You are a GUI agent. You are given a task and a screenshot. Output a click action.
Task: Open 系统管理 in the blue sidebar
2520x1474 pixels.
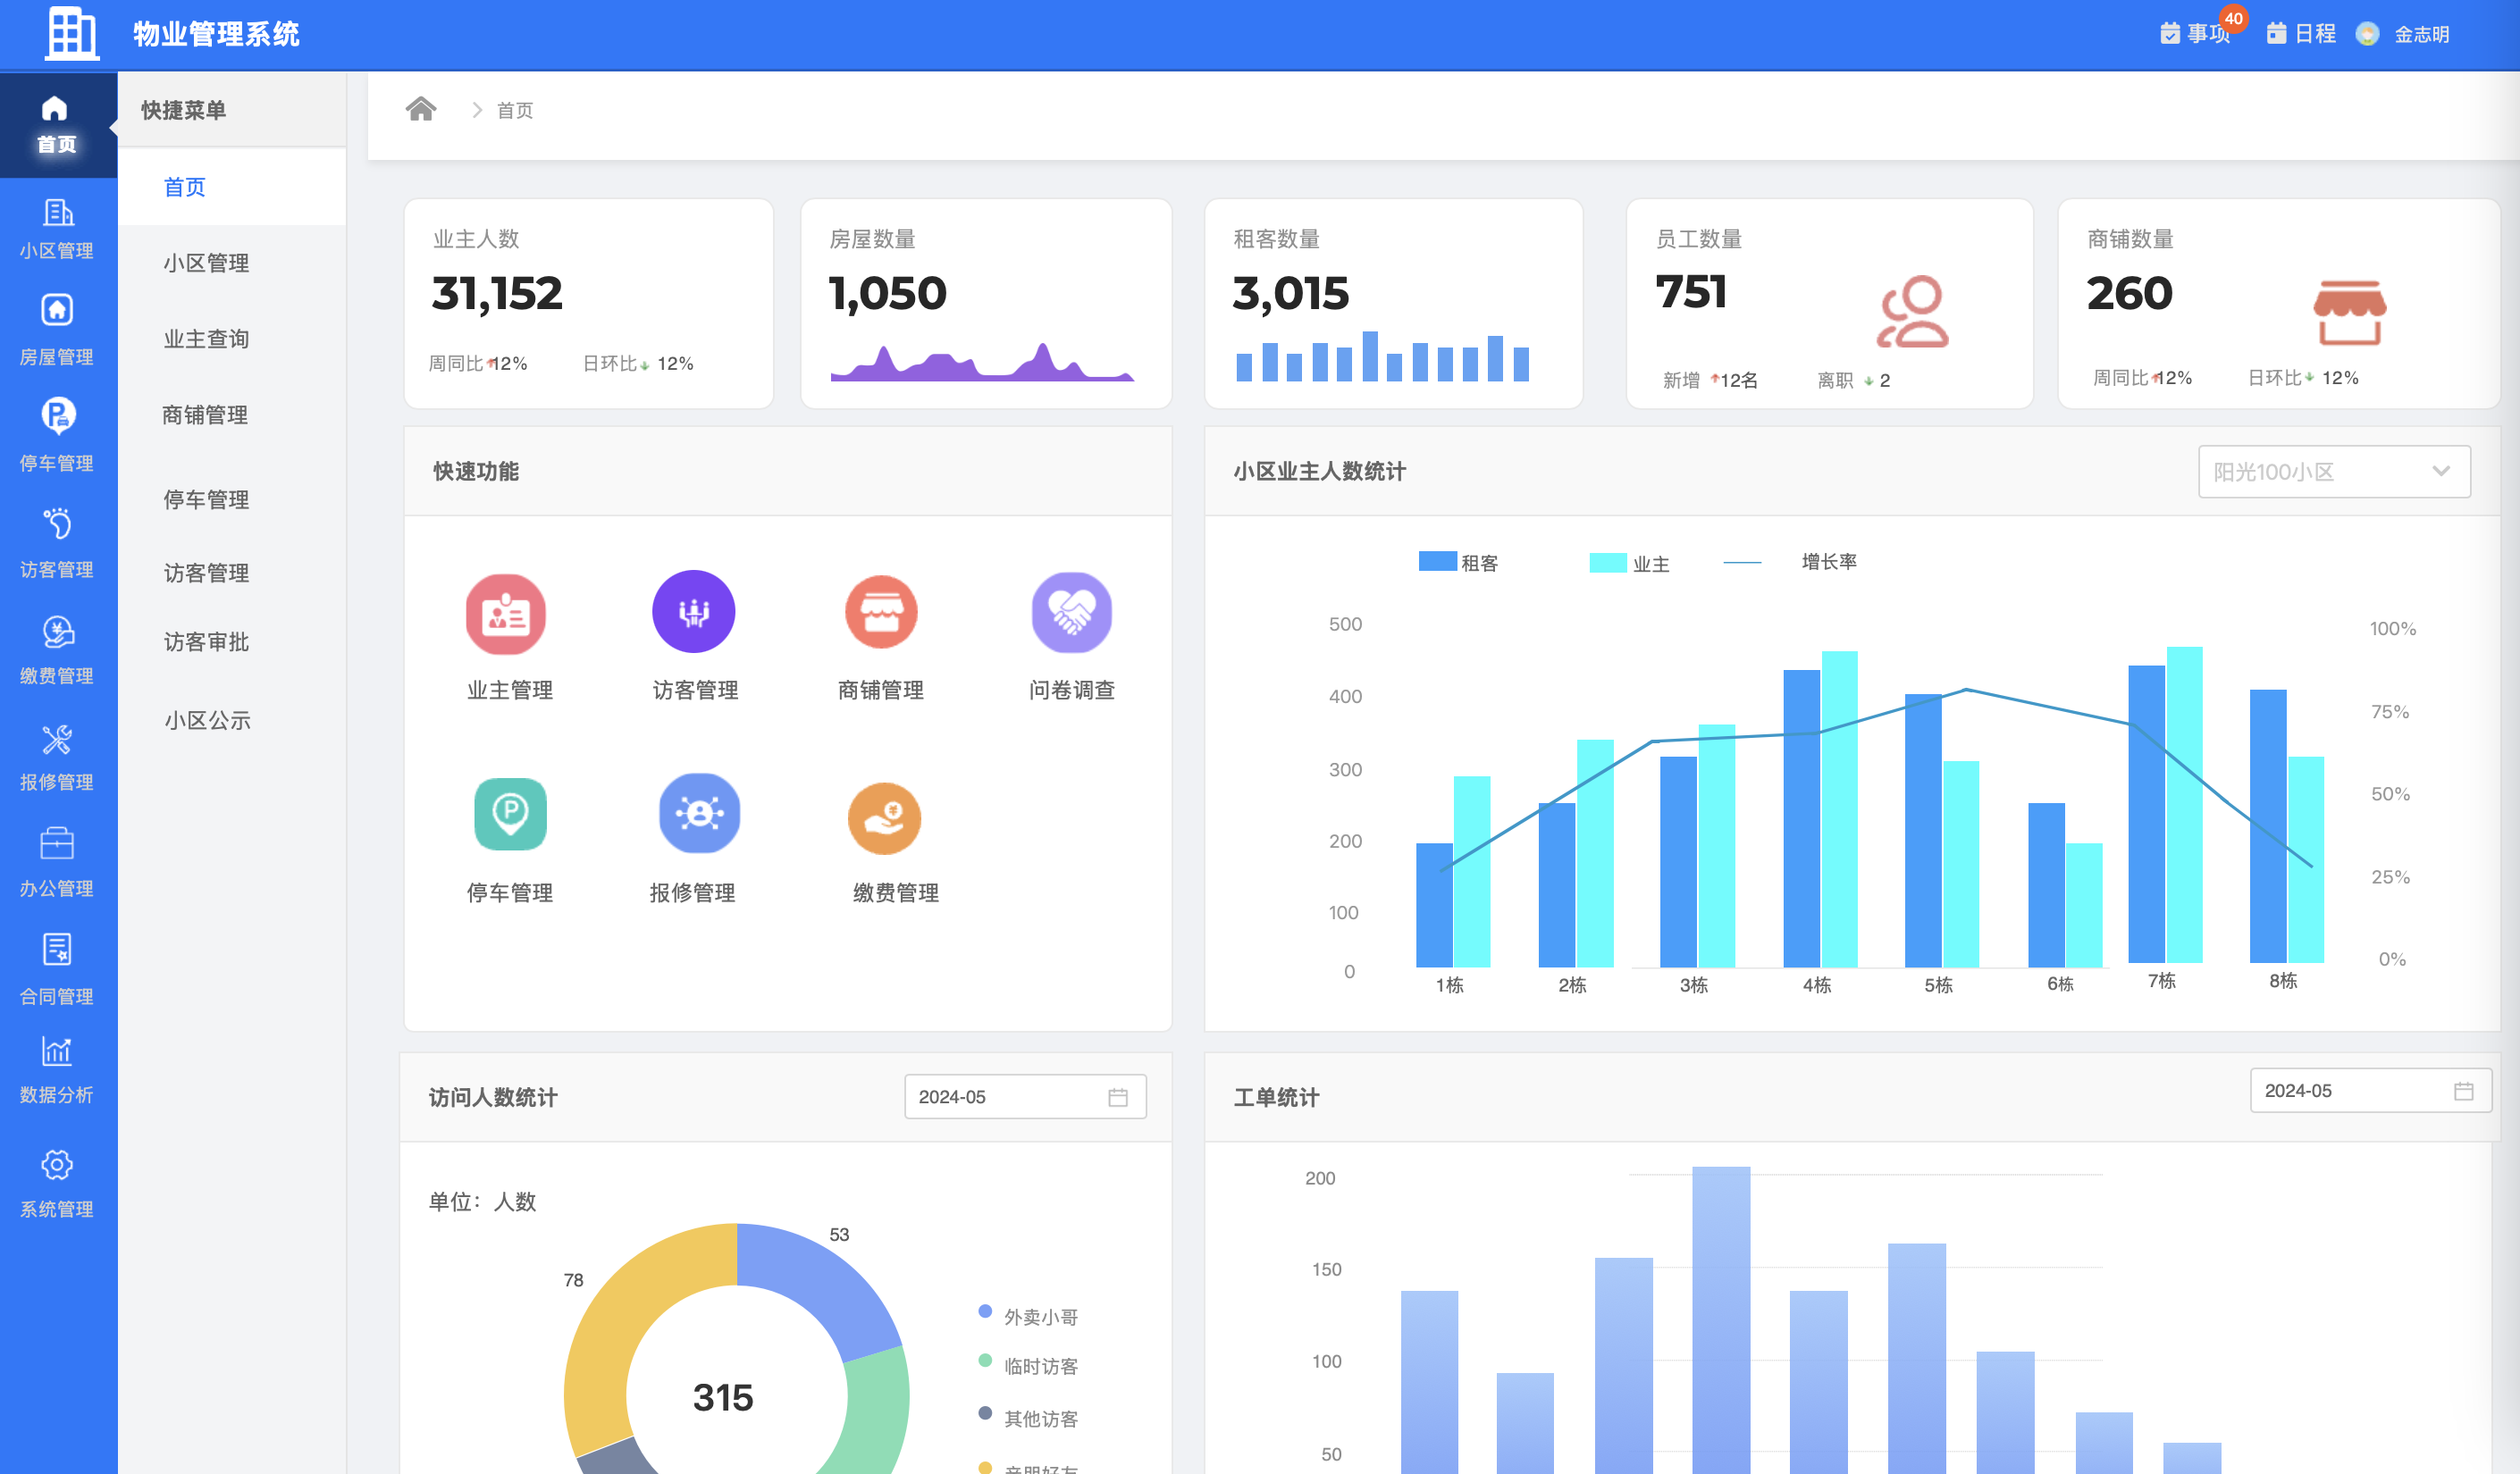tap(57, 1184)
